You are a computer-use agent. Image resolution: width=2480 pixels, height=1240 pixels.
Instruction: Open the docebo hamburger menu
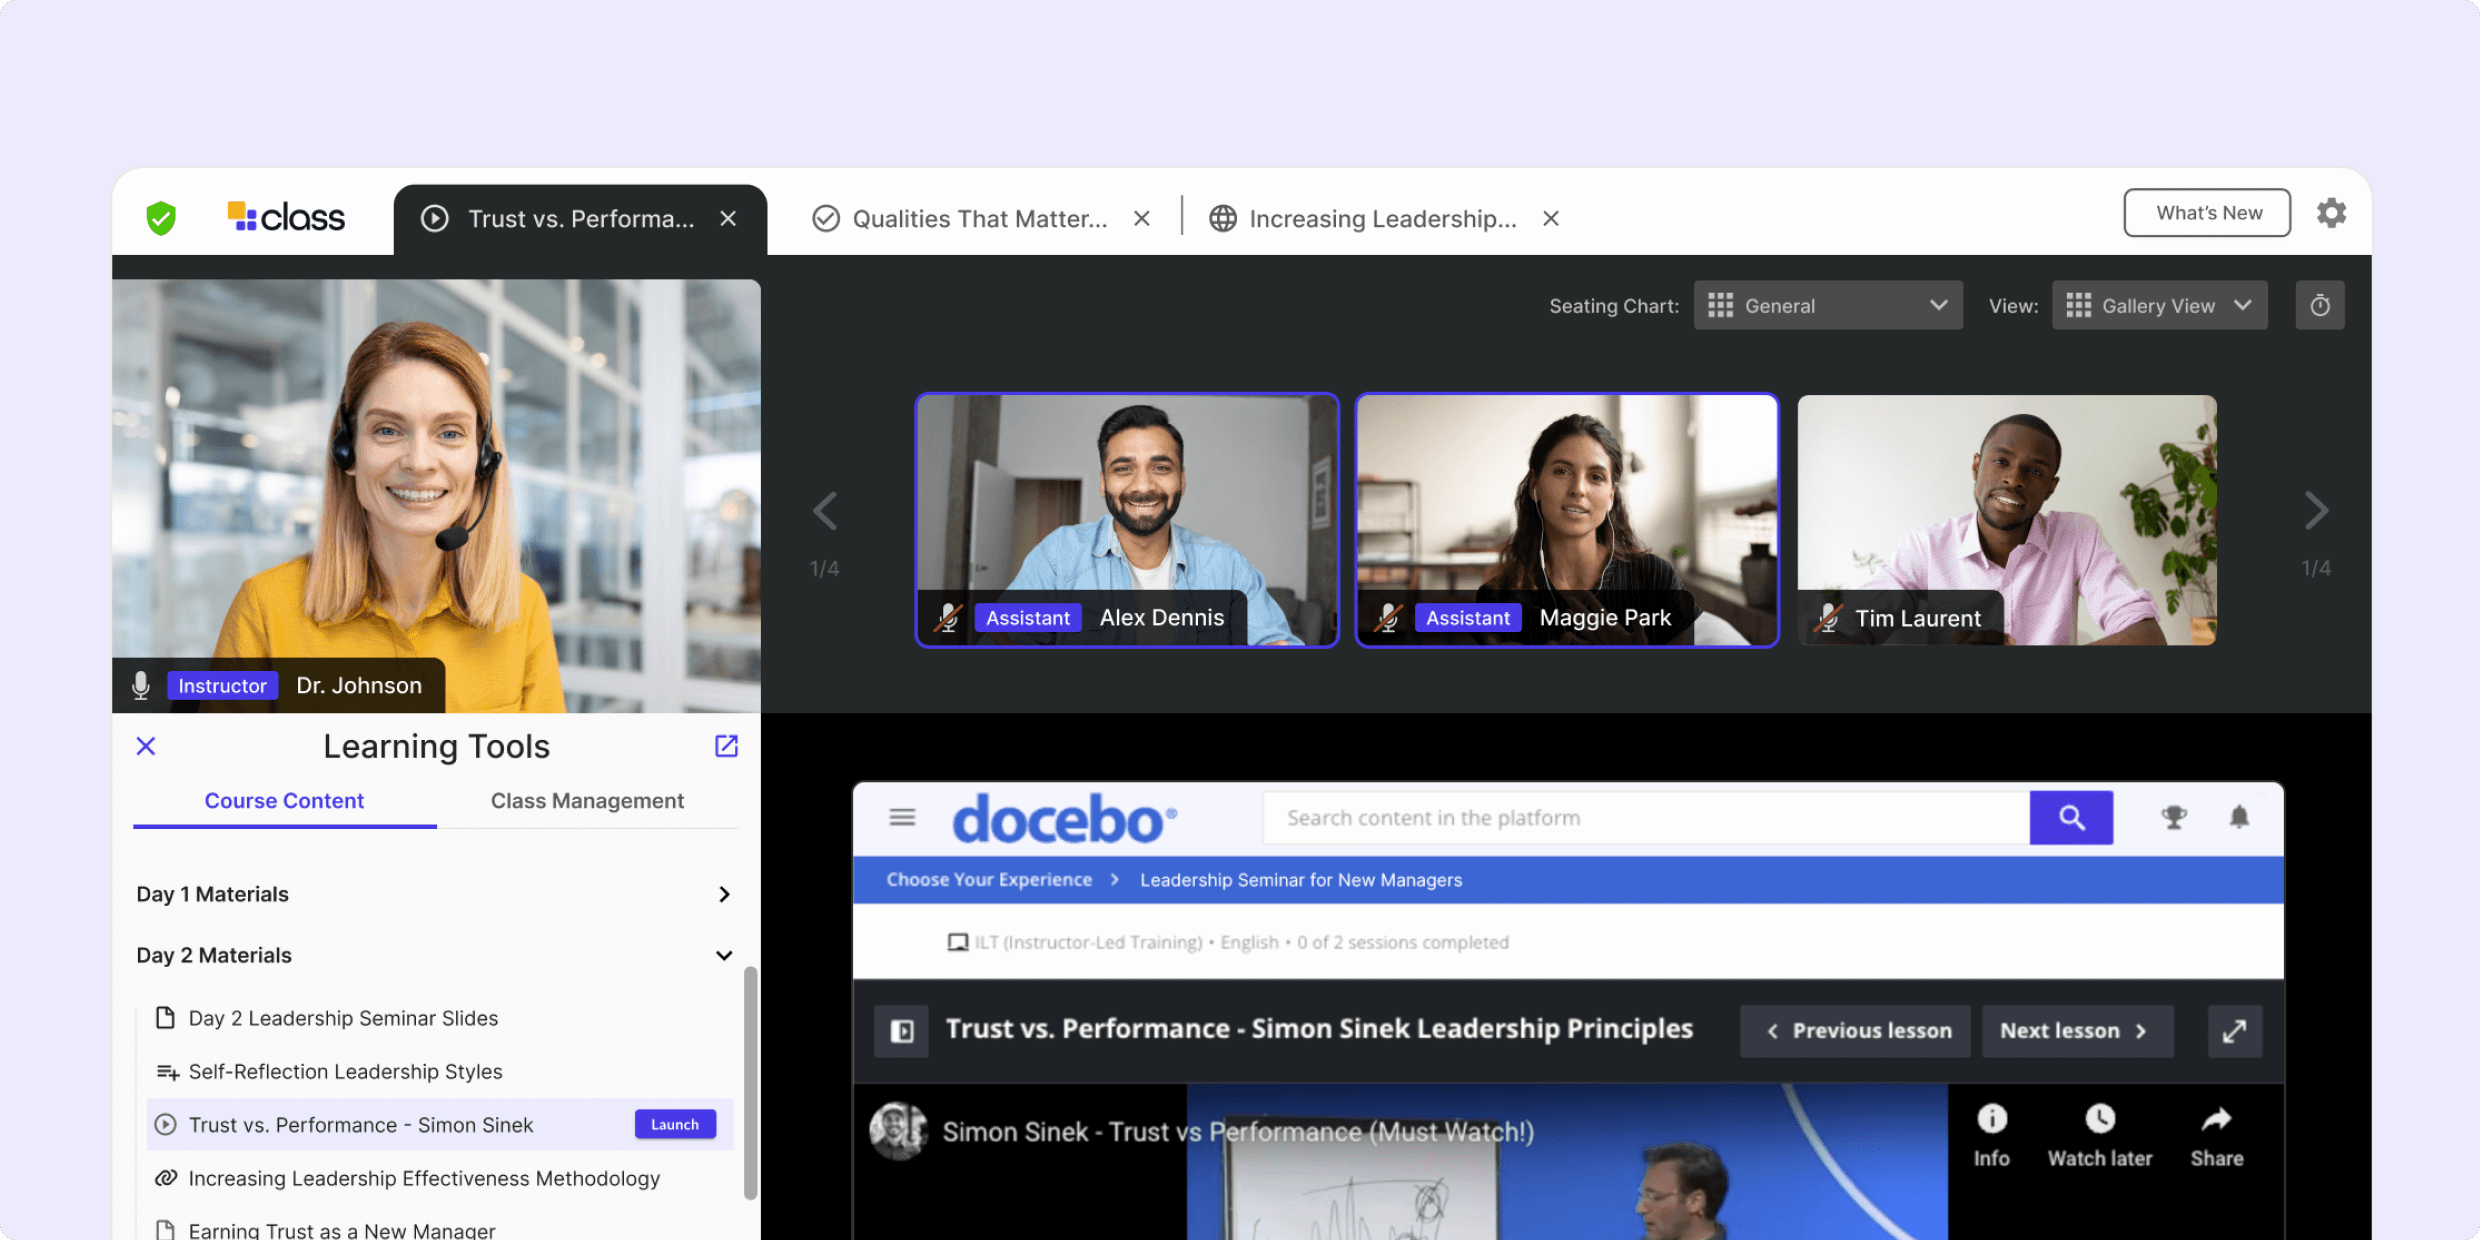tap(901, 817)
